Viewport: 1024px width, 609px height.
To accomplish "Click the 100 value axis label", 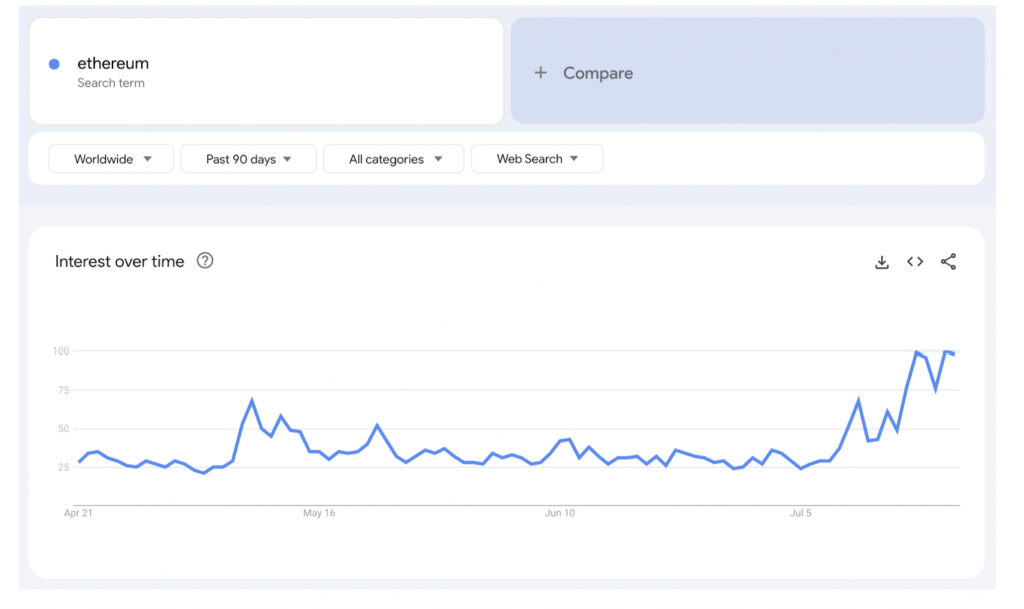I will point(60,351).
